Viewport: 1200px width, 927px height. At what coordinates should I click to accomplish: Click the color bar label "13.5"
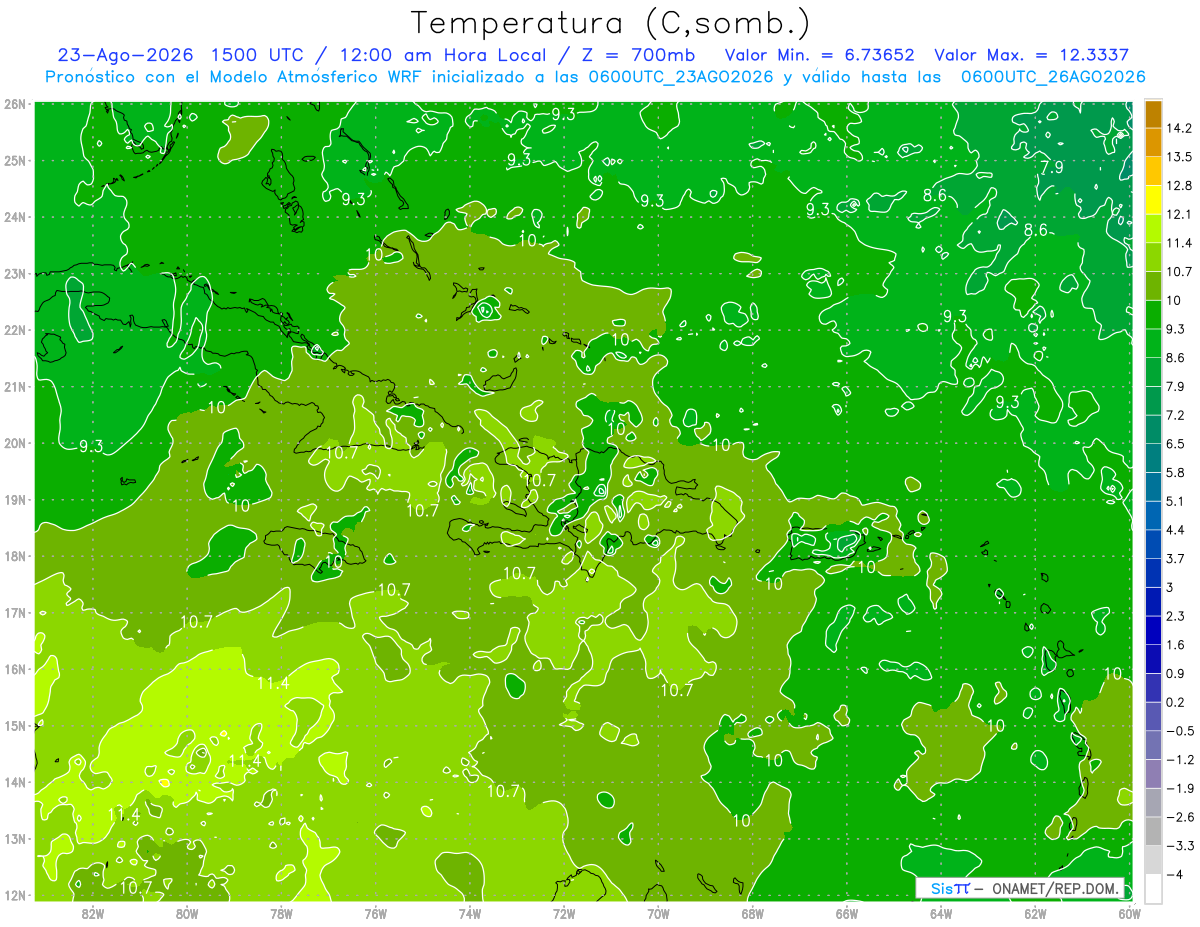[x=1178, y=157]
